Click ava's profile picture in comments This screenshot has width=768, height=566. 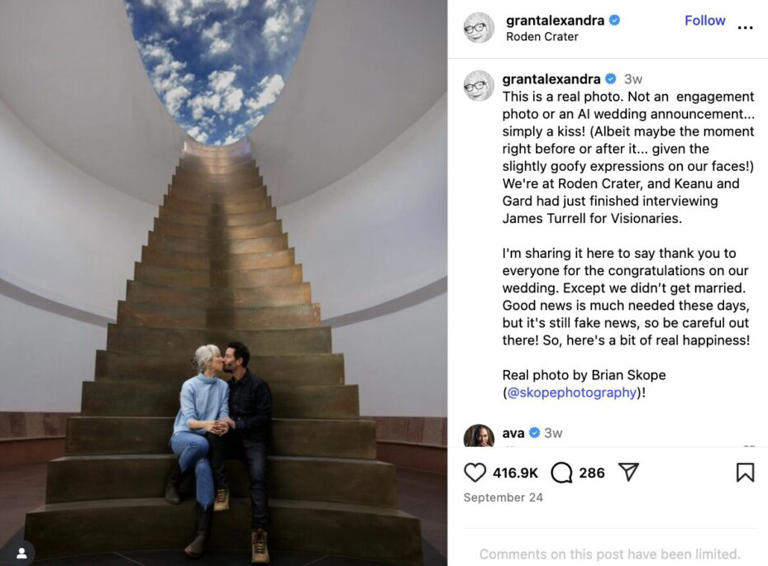(x=479, y=435)
